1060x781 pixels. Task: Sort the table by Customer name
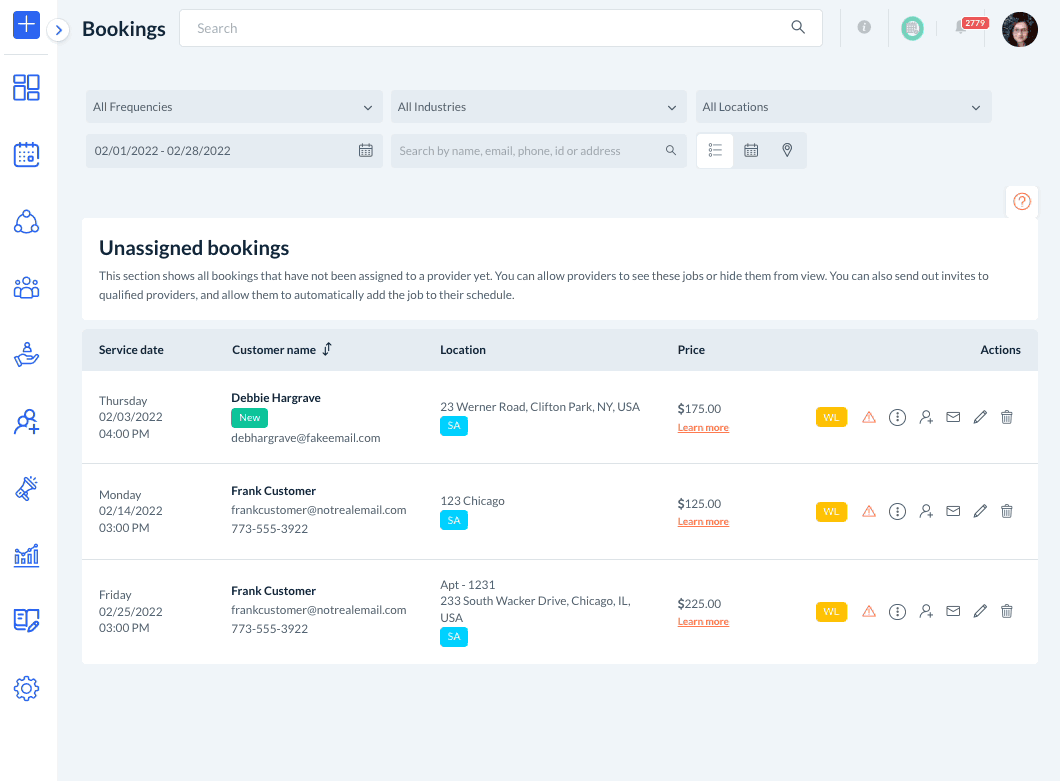327,349
